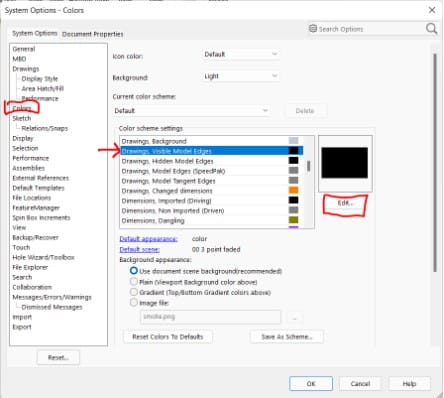Switch to the System Options tab
Image resolution: width=444 pixels, height=398 pixels.
[x=35, y=33]
